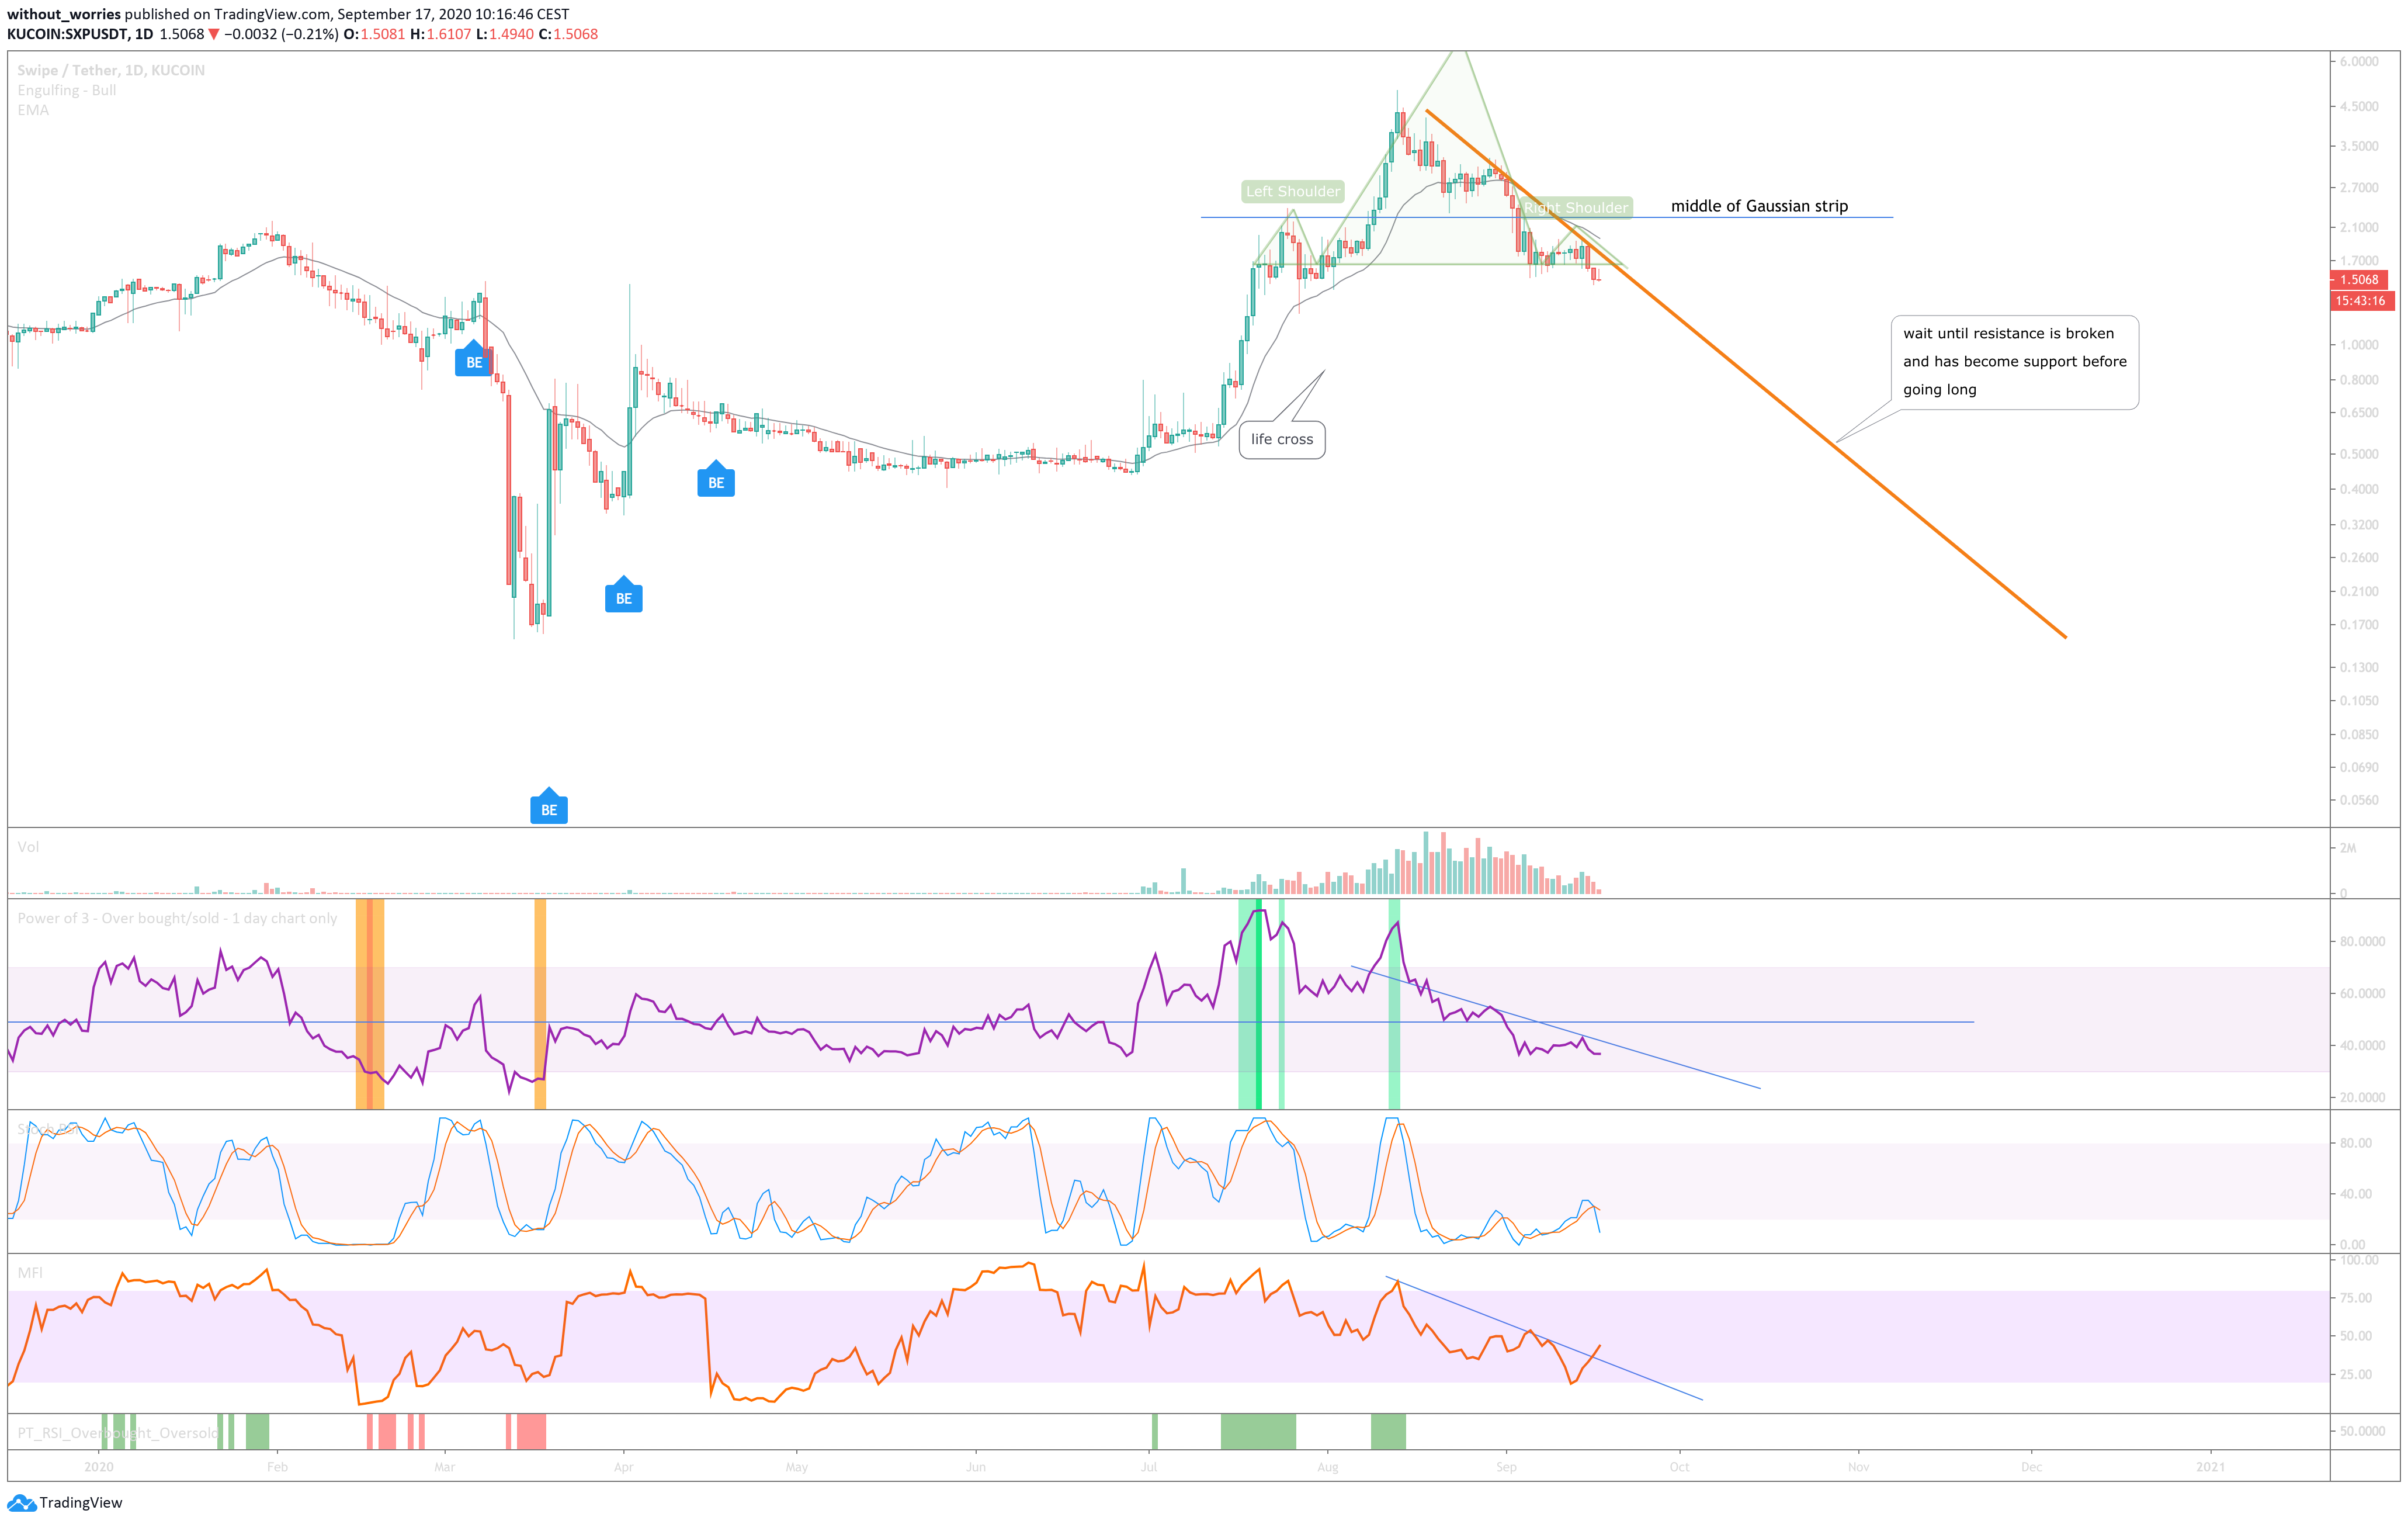Click the 50.0000 label on PT_RSI axis

pos(2362,1431)
